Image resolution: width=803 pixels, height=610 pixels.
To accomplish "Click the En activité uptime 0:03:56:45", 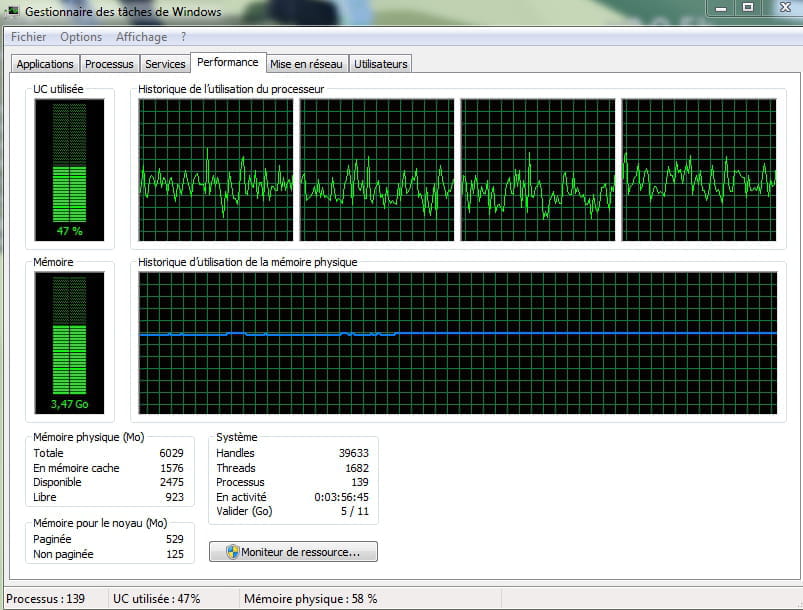I will (342, 497).
